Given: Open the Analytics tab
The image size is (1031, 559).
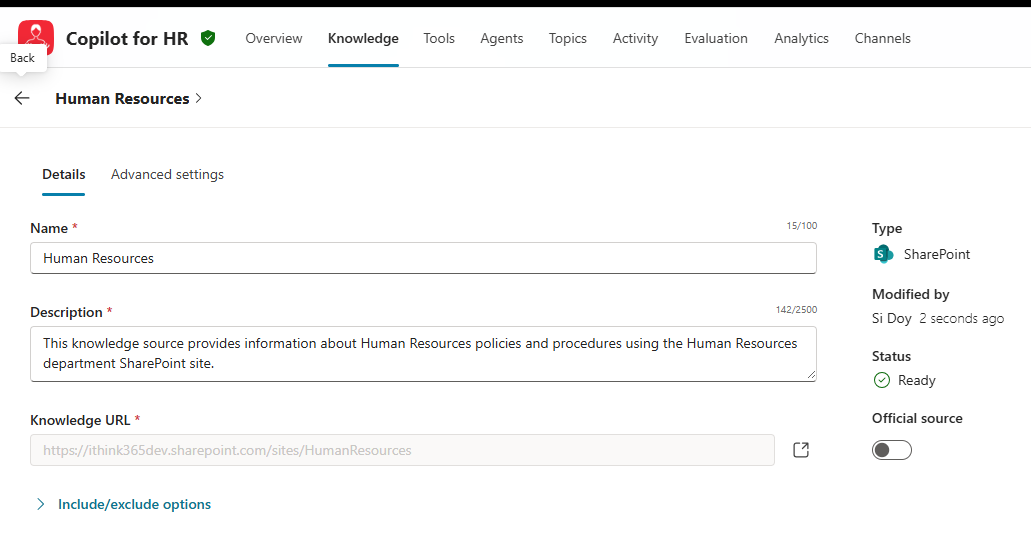Looking at the screenshot, I should tap(801, 38).
